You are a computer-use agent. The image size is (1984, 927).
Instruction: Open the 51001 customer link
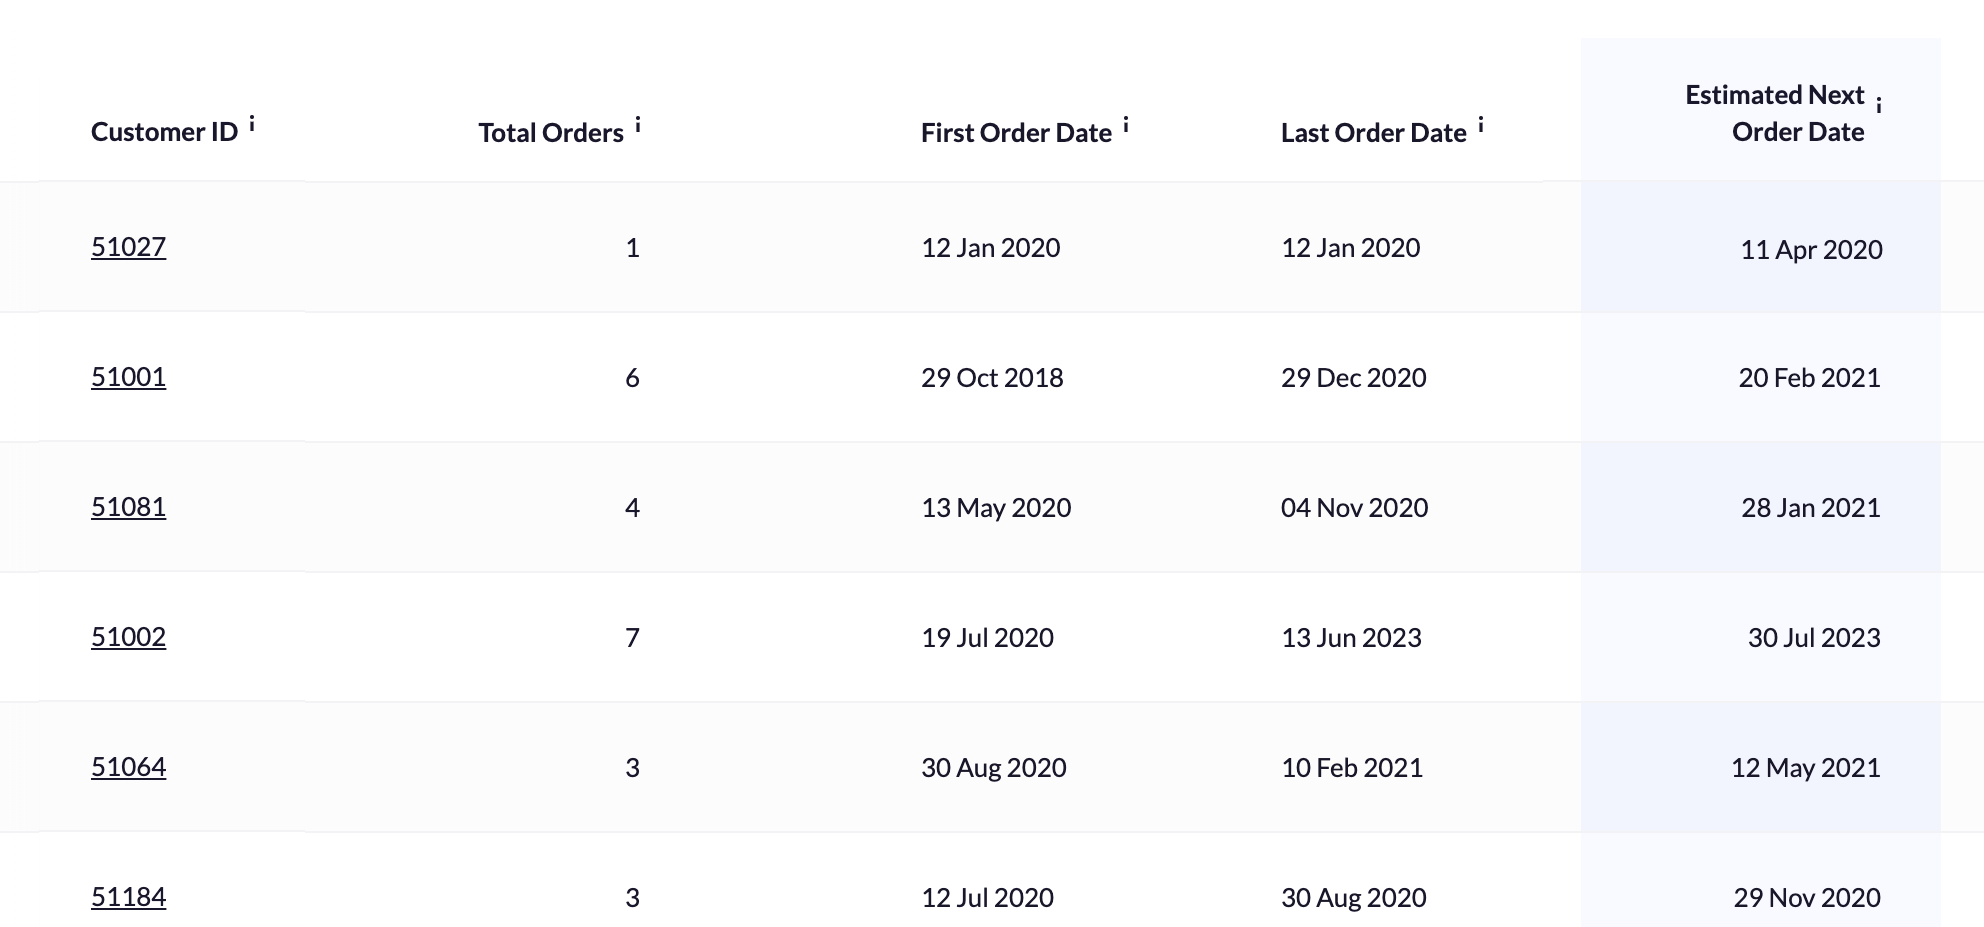(x=128, y=377)
